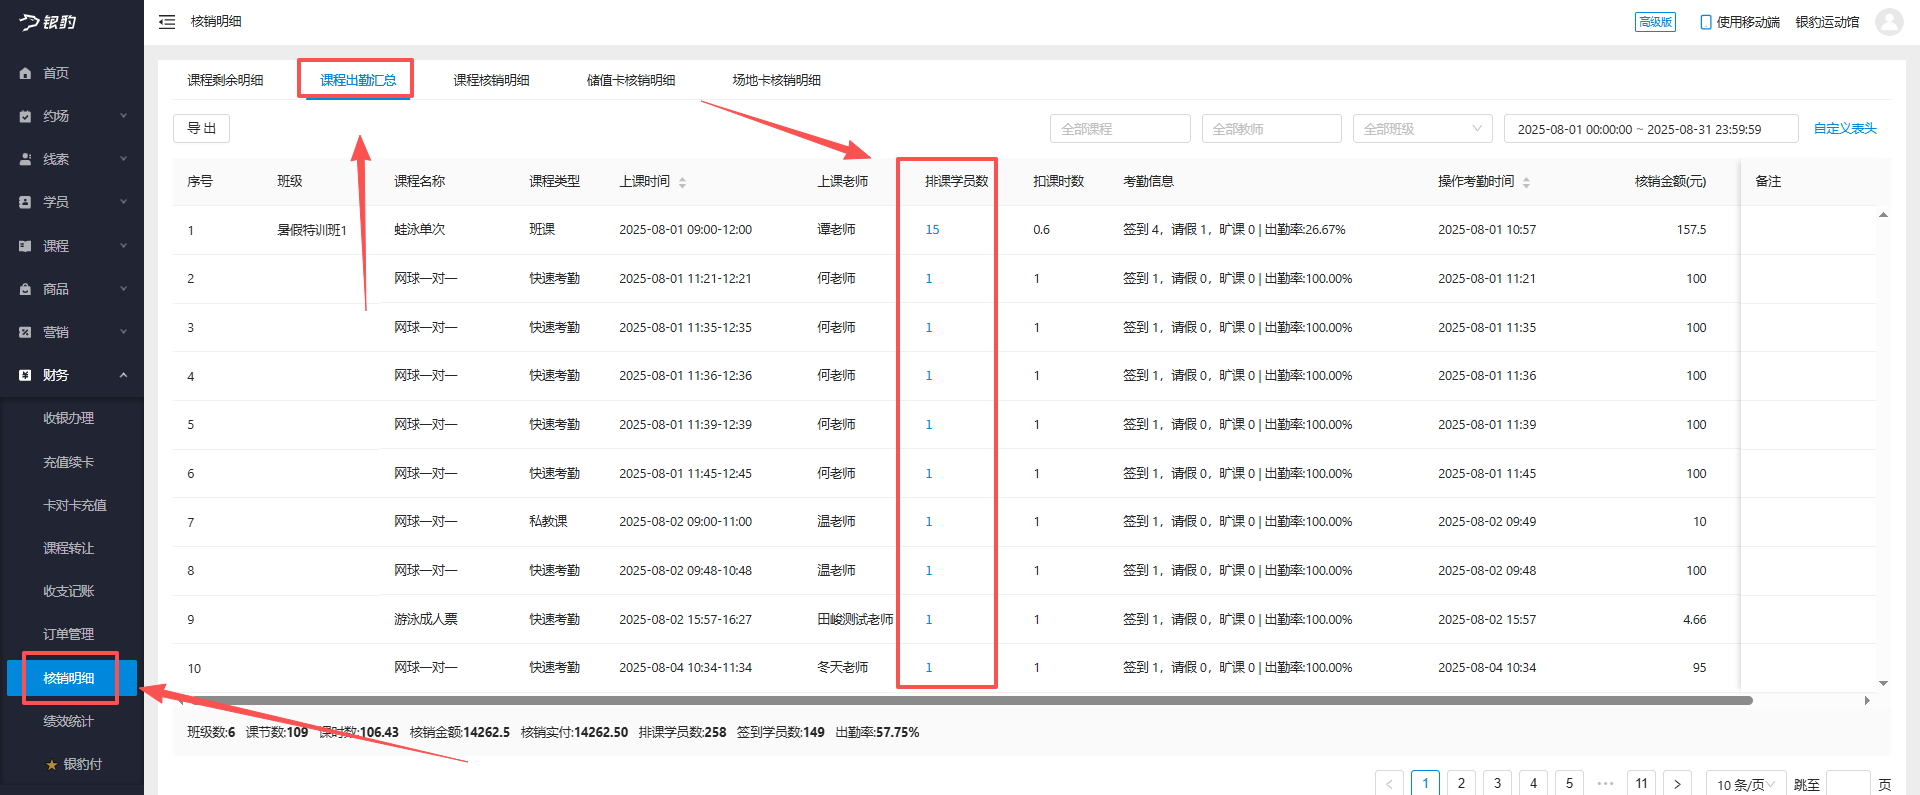Screen dimensions: 1920x795
Task: Click the 学员 sidebar icon
Action: (25, 202)
